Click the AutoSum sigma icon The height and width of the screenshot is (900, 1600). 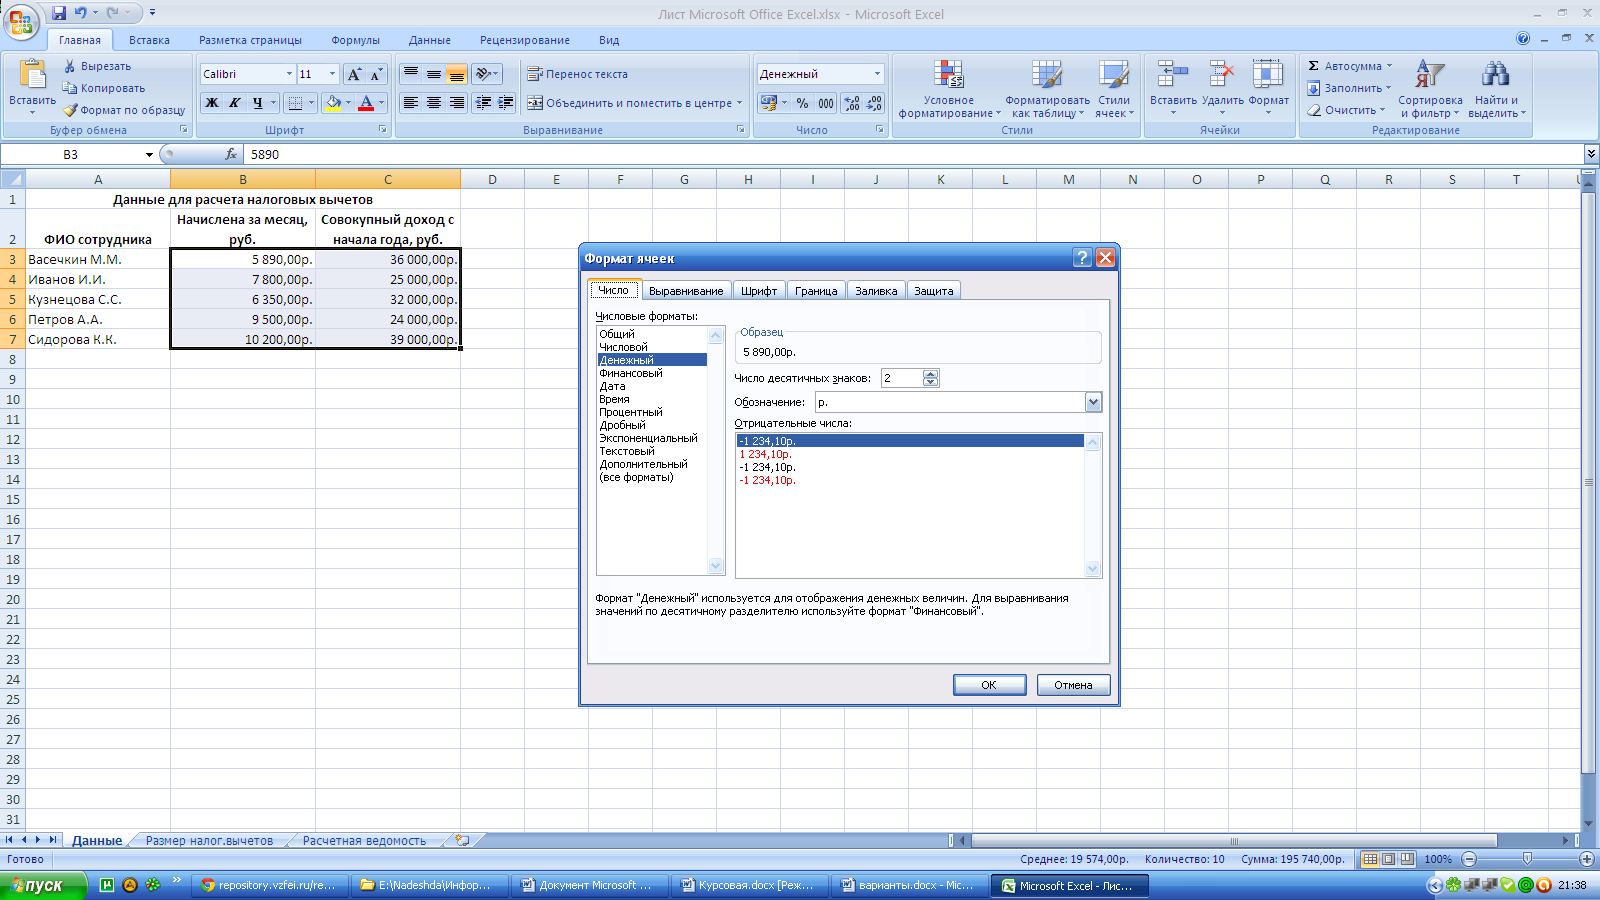coord(1314,66)
